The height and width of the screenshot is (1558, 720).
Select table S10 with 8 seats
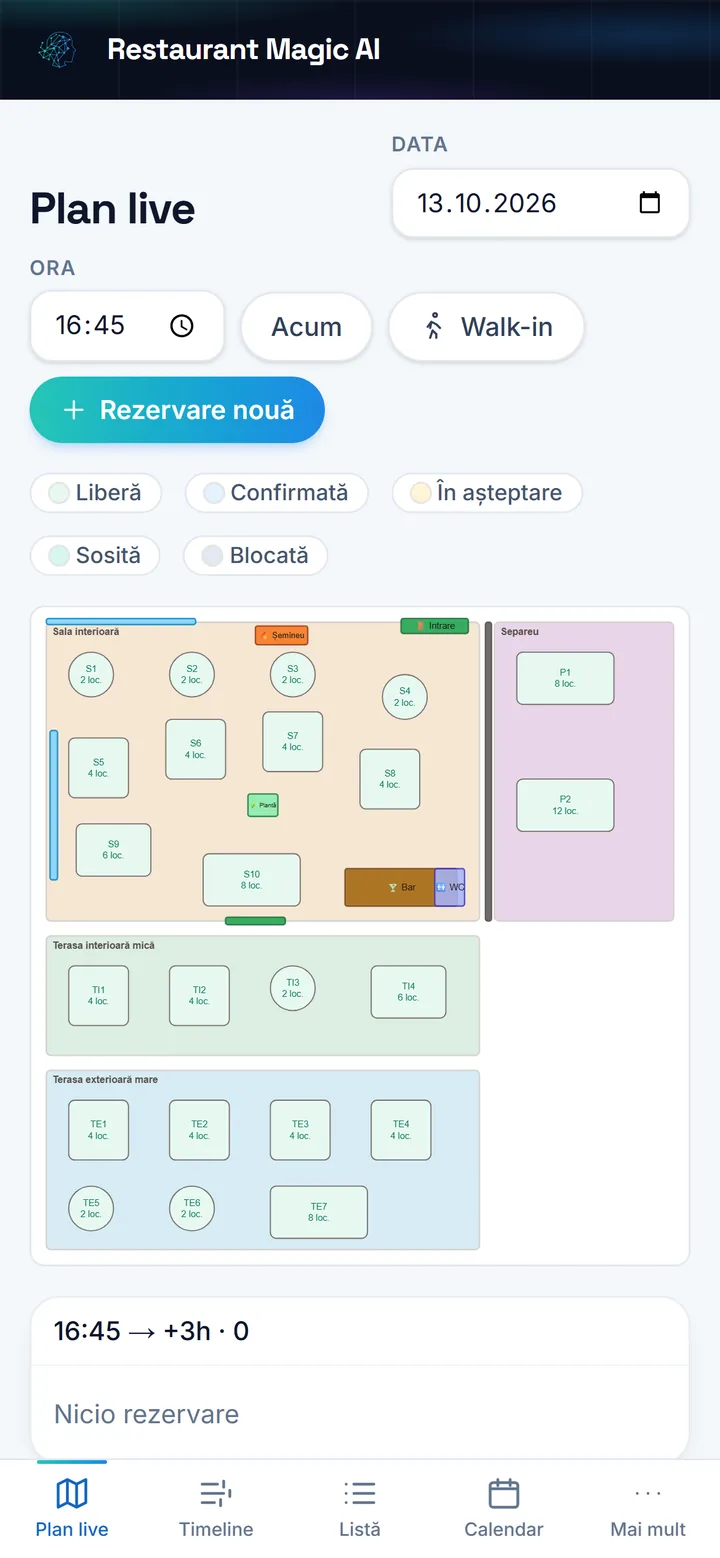pos(252,880)
